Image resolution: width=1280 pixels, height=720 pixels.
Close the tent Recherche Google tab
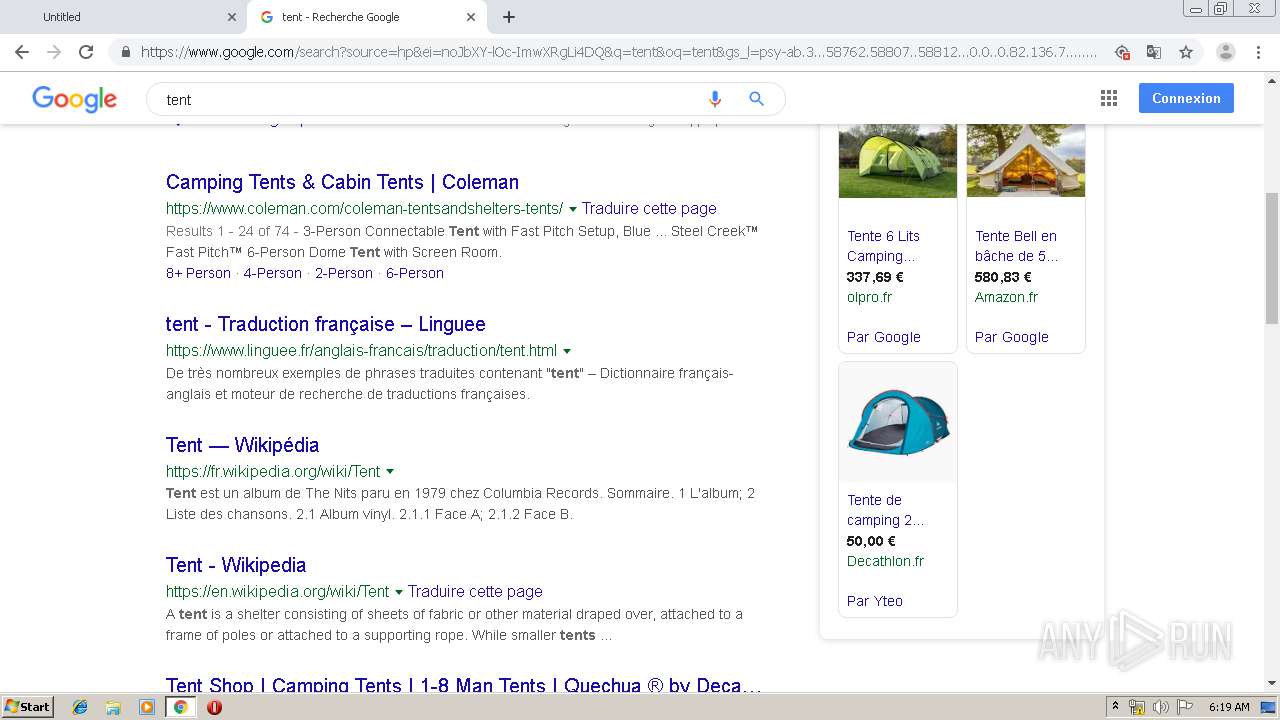pyautogui.click(x=471, y=17)
